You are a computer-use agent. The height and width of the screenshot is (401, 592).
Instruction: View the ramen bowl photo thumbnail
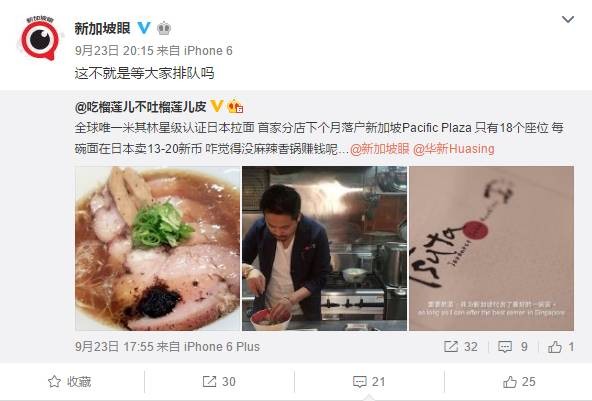coord(157,248)
